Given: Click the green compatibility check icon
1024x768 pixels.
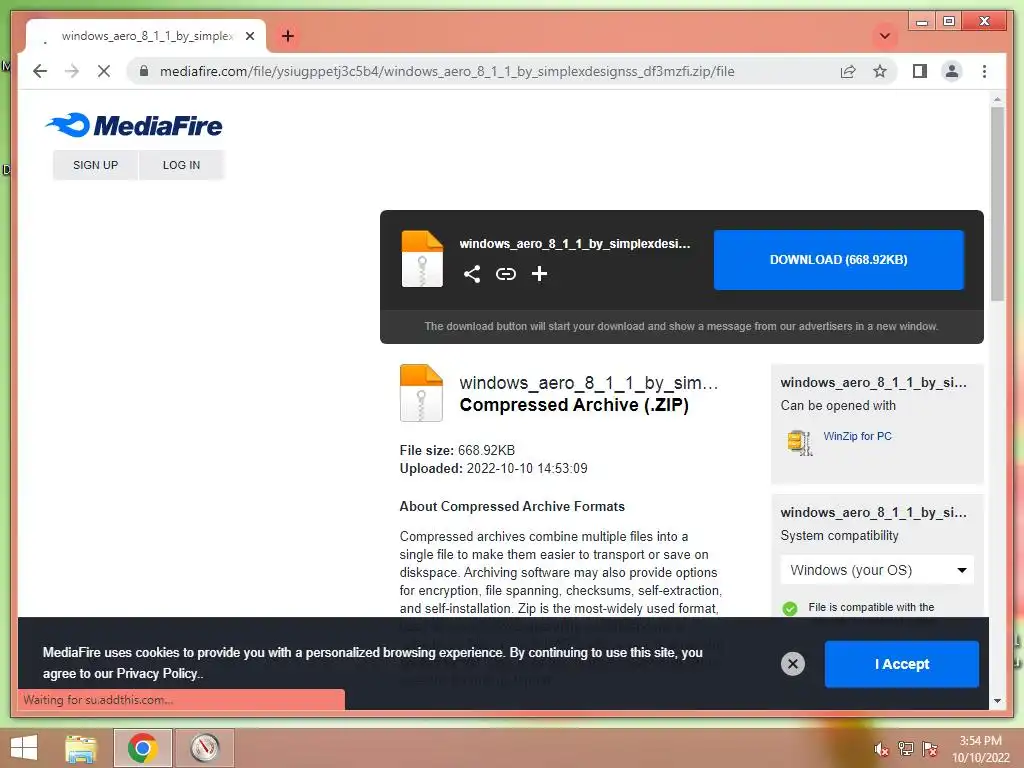Looking at the screenshot, I should pyautogui.click(x=790, y=609).
